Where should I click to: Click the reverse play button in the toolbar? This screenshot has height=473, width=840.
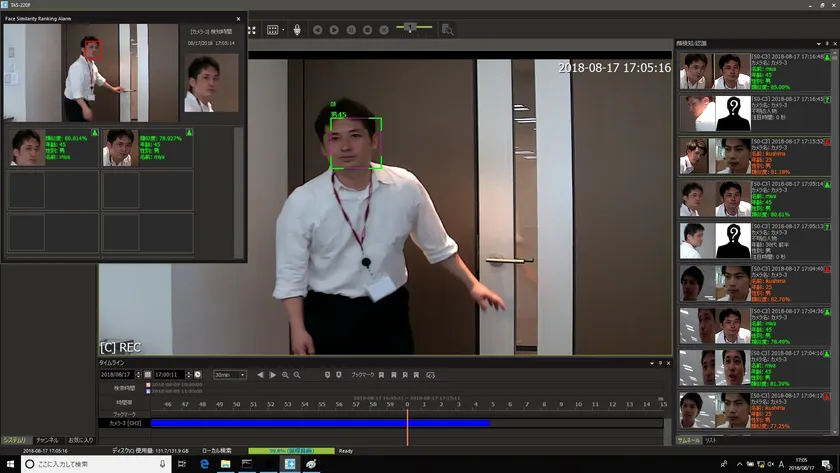pos(318,30)
